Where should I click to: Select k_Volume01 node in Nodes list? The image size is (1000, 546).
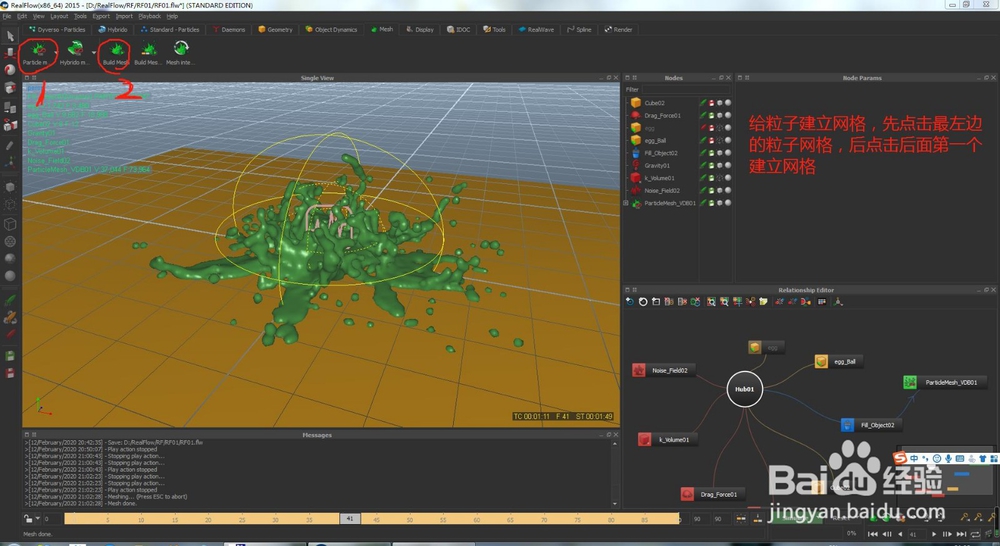pos(659,178)
